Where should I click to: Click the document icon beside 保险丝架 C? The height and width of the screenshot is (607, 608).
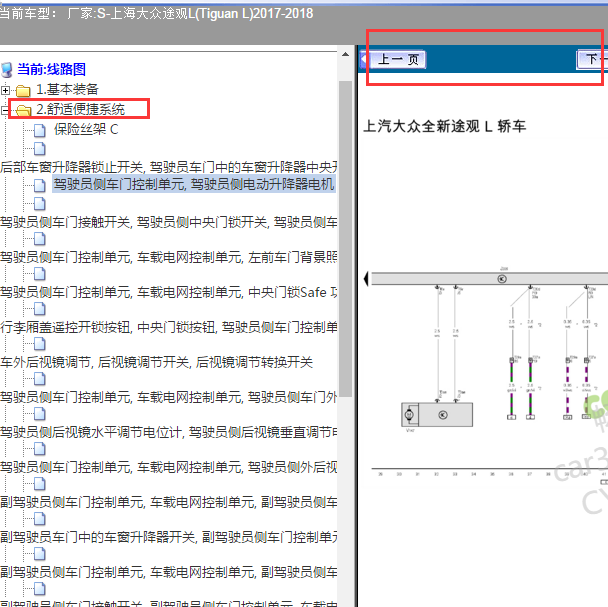click(x=40, y=131)
